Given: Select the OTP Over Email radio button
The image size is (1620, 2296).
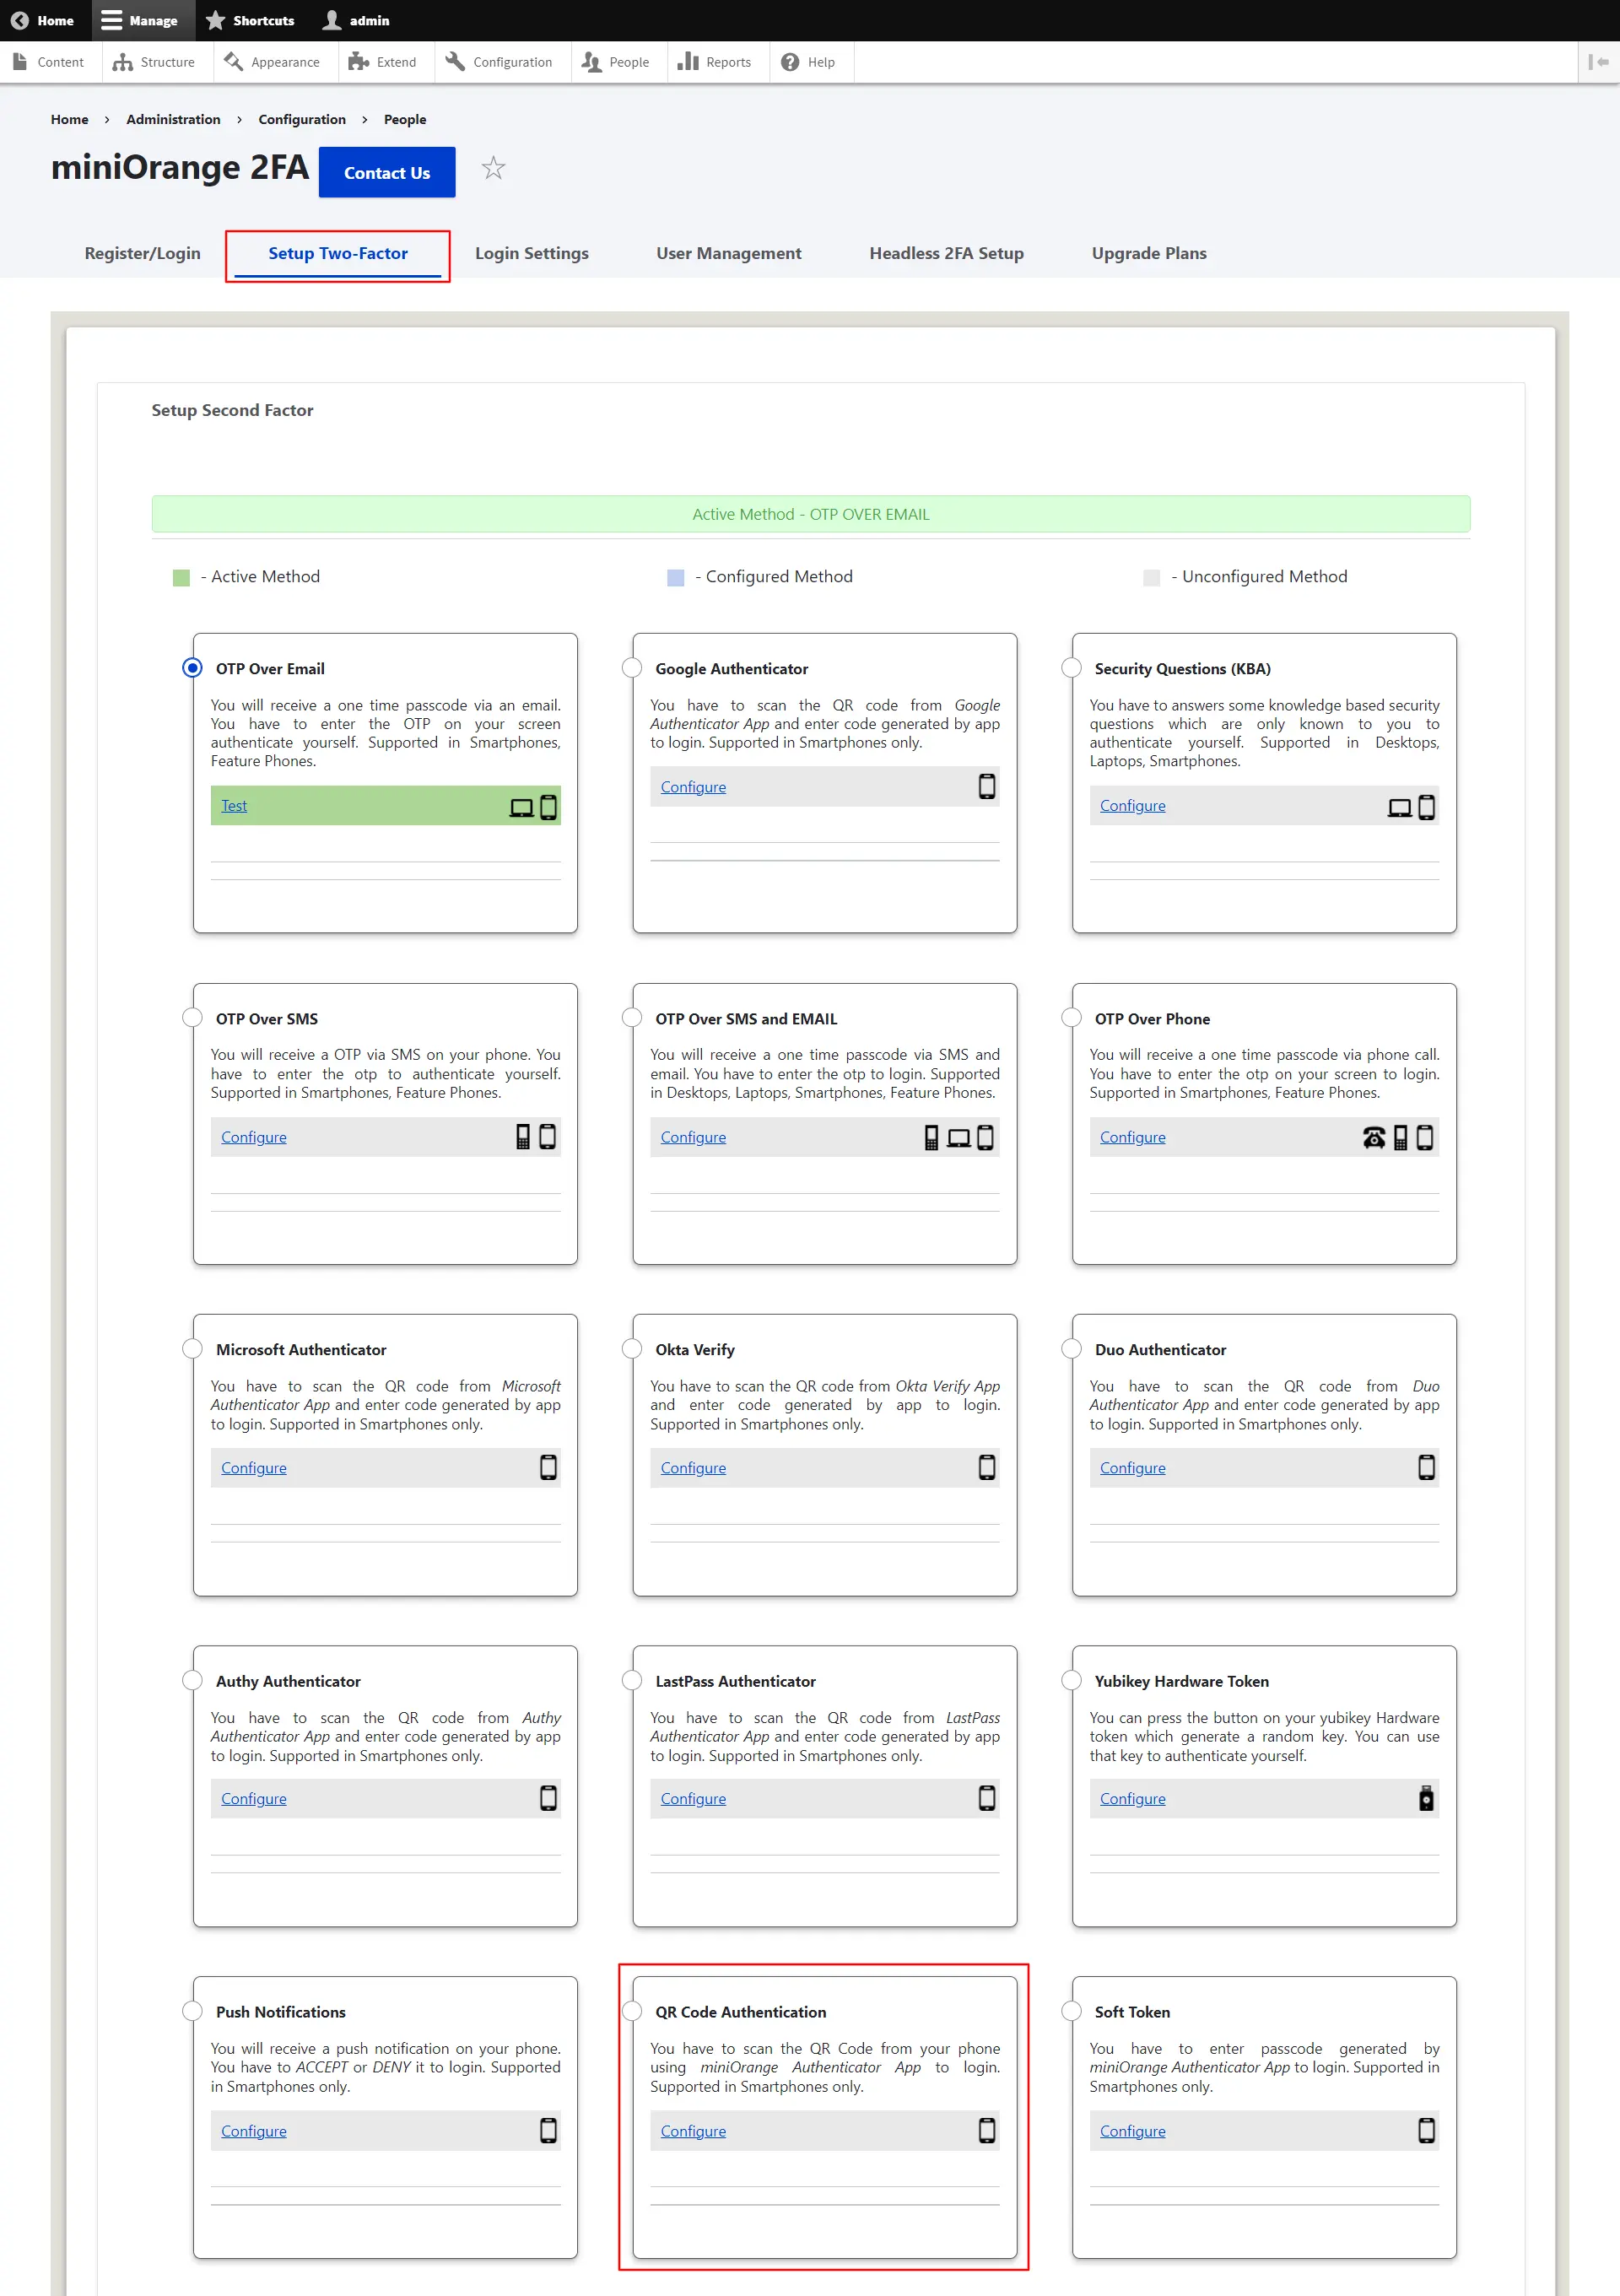Looking at the screenshot, I should click(x=192, y=667).
